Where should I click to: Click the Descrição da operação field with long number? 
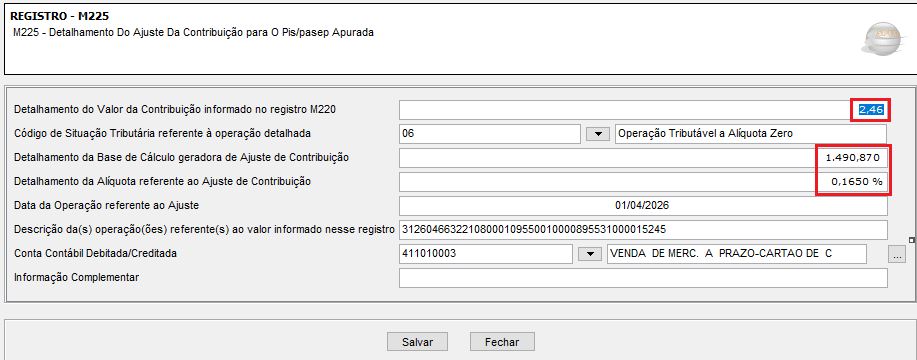click(x=643, y=230)
